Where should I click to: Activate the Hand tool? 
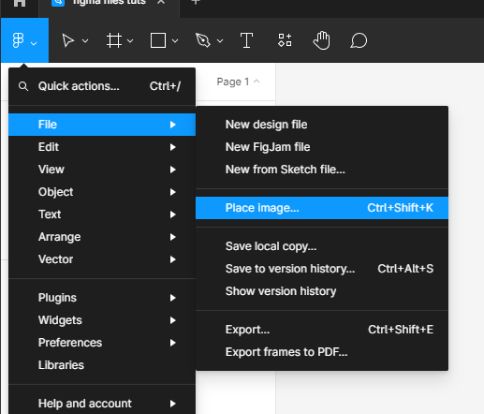[322, 40]
